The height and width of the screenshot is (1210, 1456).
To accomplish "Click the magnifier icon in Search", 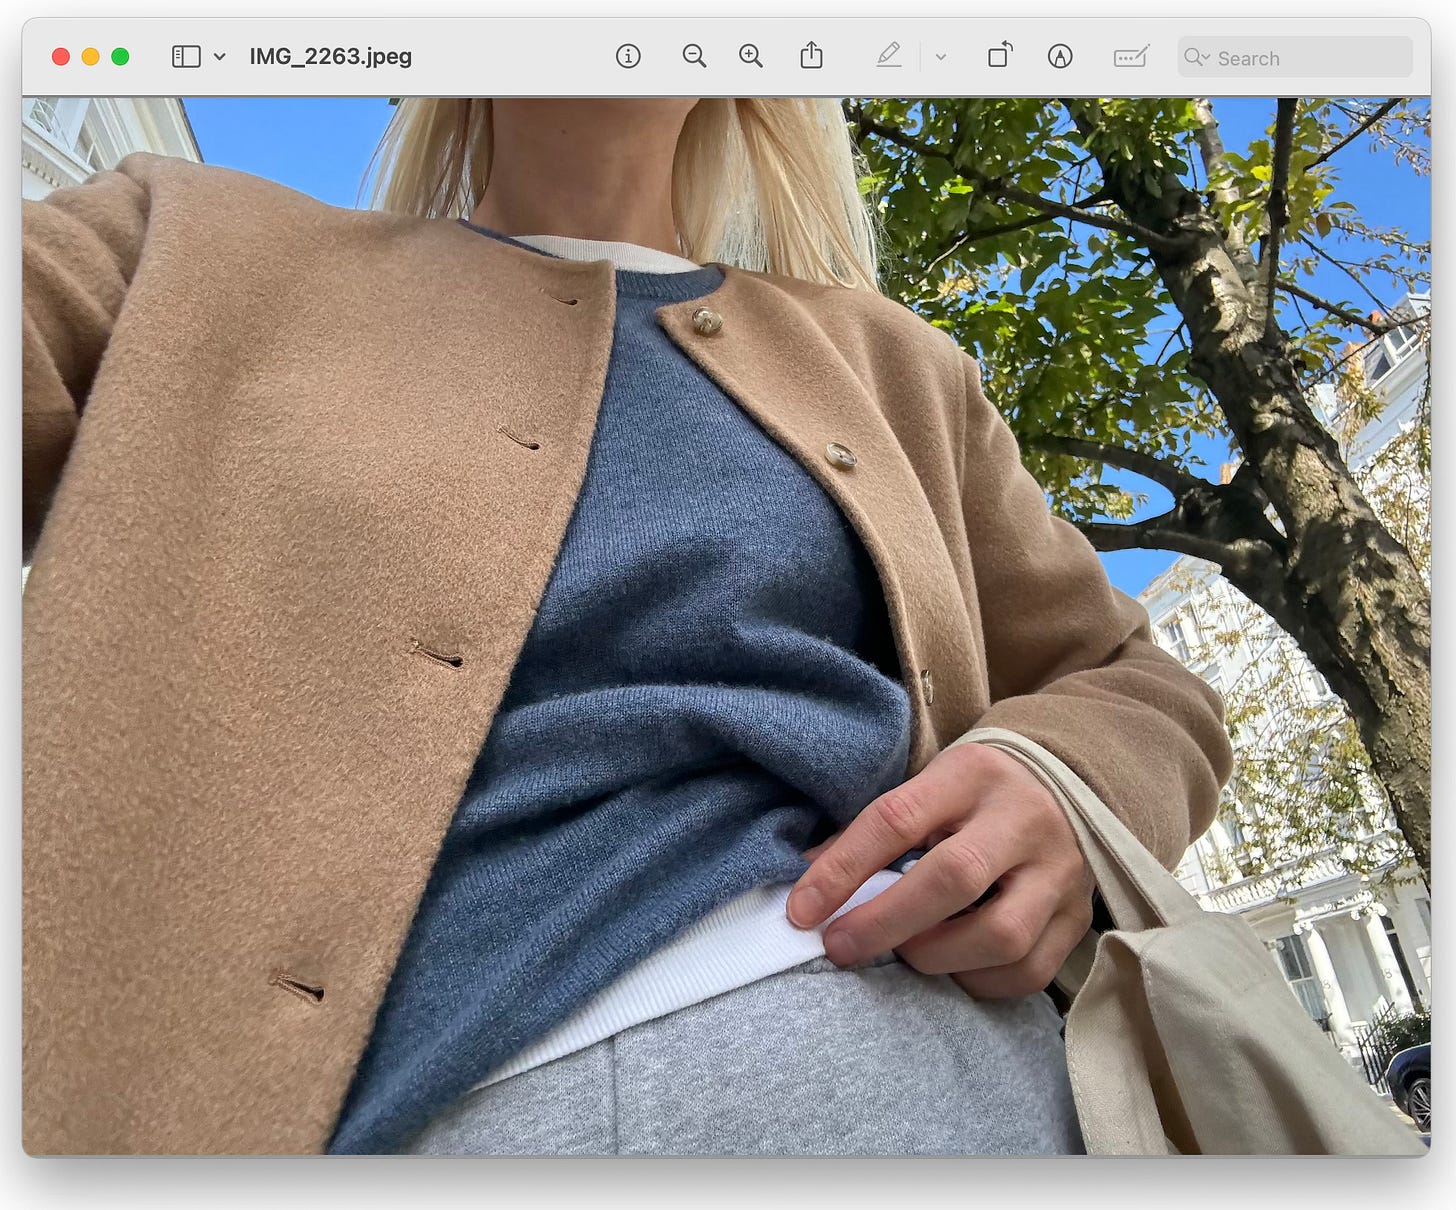I will (x=1194, y=57).
